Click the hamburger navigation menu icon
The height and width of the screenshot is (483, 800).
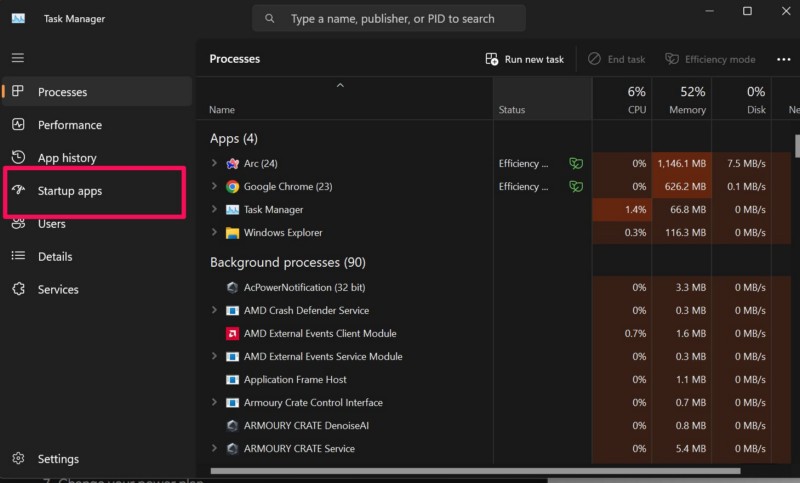pos(18,58)
